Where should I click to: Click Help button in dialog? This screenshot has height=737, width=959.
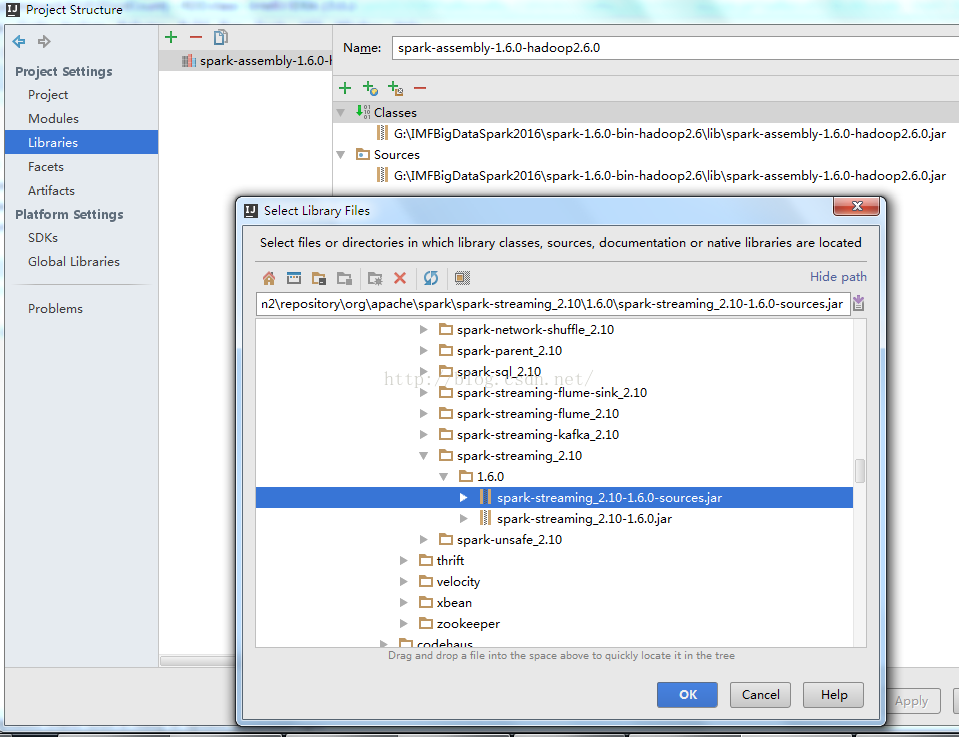click(x=834, y=695)
